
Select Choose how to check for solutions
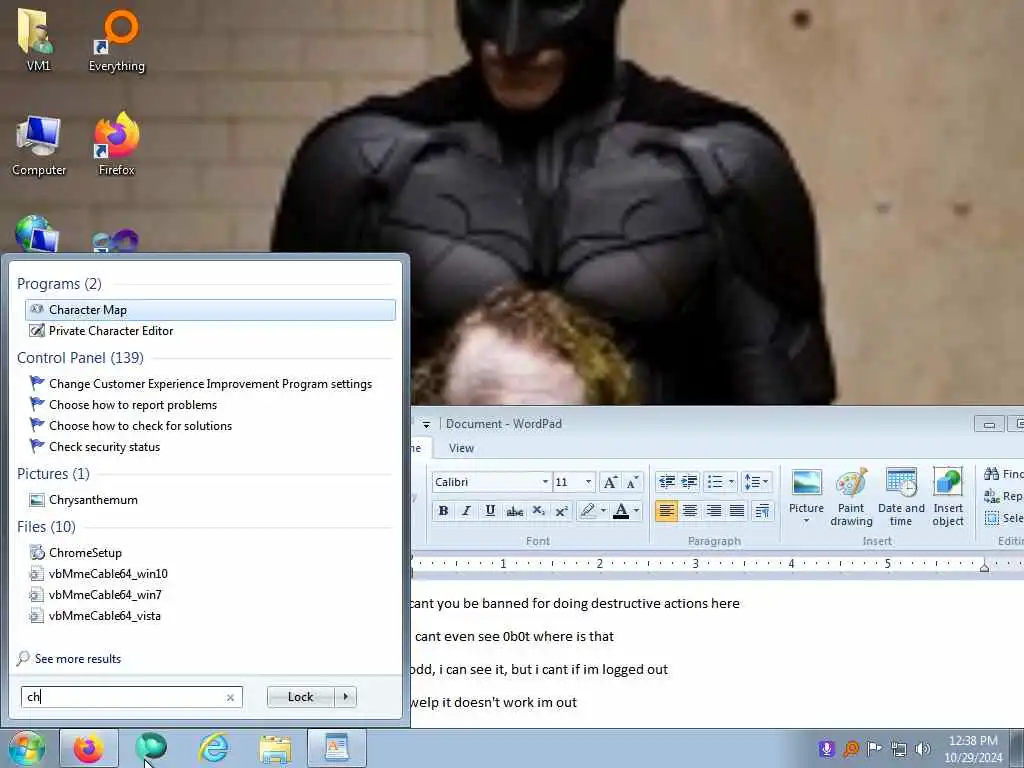(210, 426)
